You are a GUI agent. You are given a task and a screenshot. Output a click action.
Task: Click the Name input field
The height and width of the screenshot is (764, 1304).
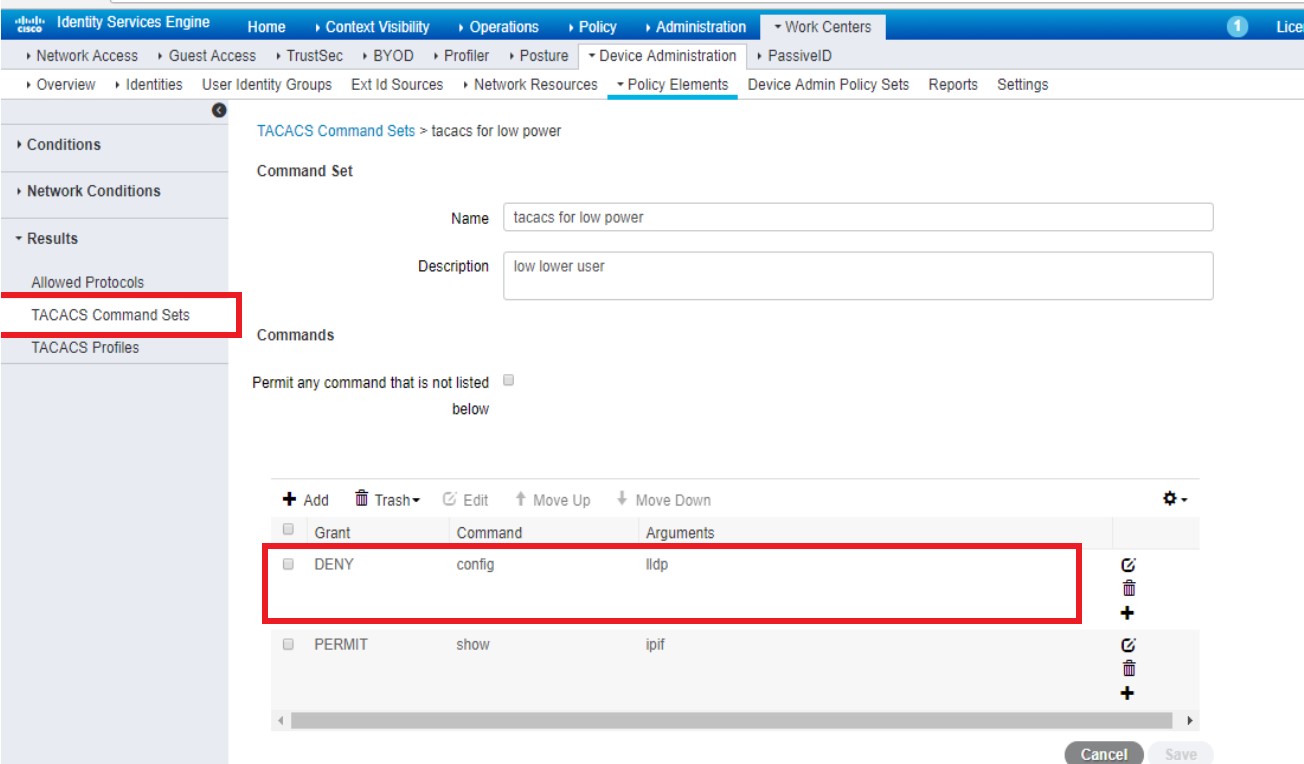(x=858, y=217)
